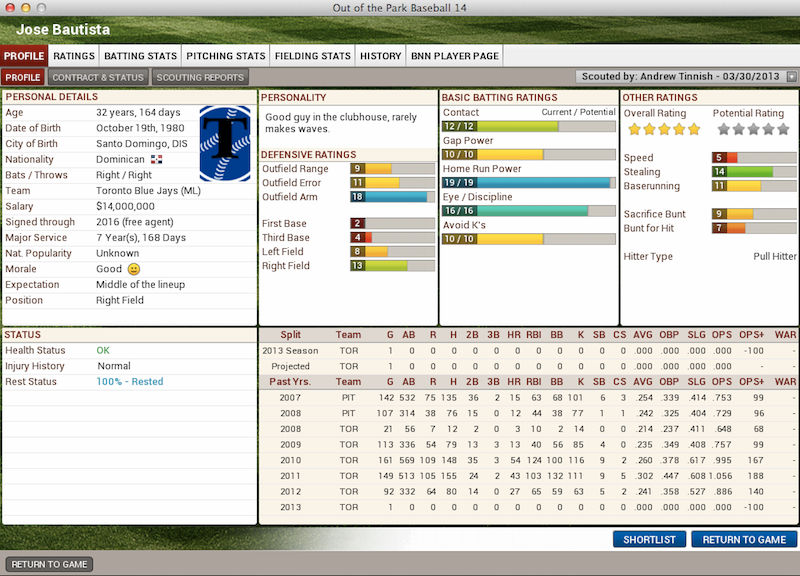The height and width of the screenshot is (576, 800).
Task: Click the Santo Domingo, DIS birthplace value
Action: coord(141,144)
